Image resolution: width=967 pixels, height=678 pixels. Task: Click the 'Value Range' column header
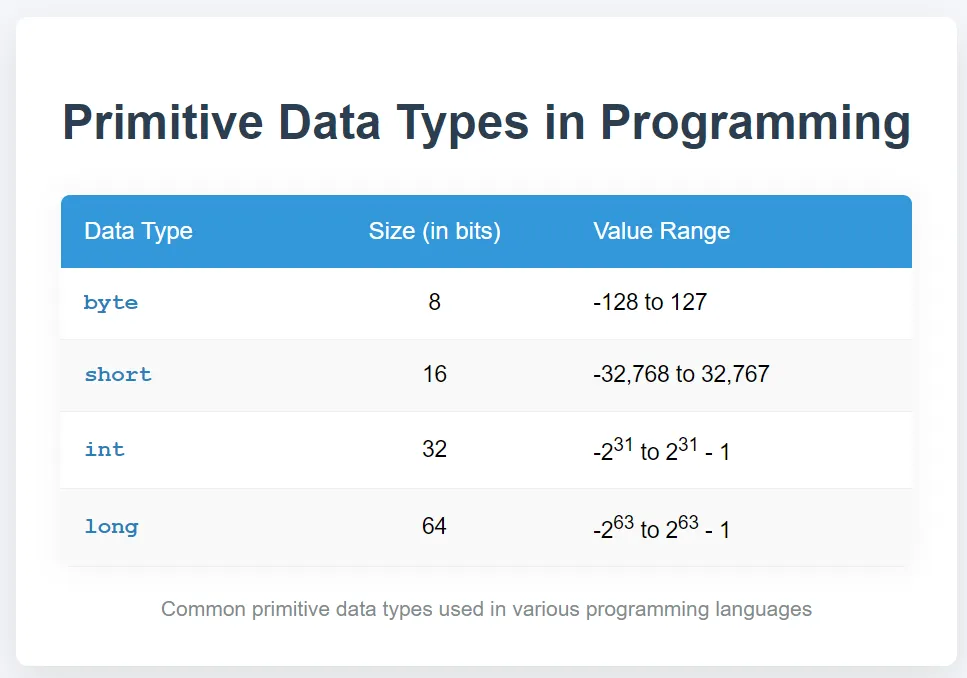pyautogui.click(x=661, y=231)
